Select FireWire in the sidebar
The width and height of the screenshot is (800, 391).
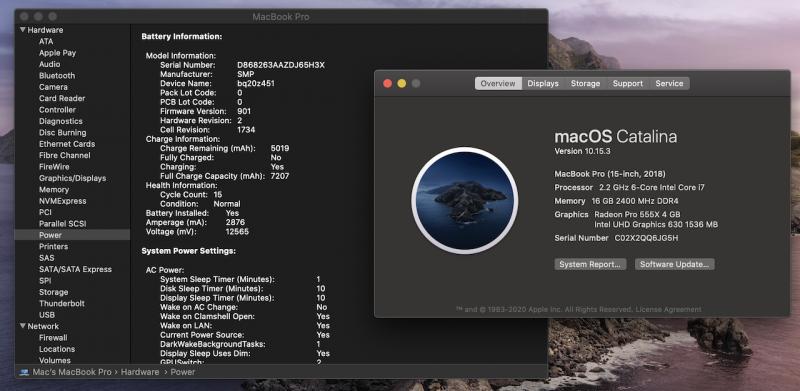pyautogui.click(x=54, y=167)
